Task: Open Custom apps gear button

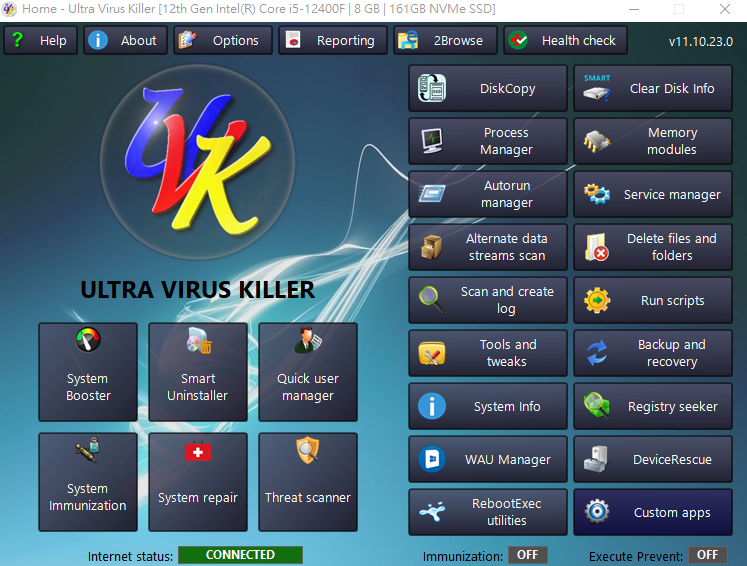Action: pos(653,513)
